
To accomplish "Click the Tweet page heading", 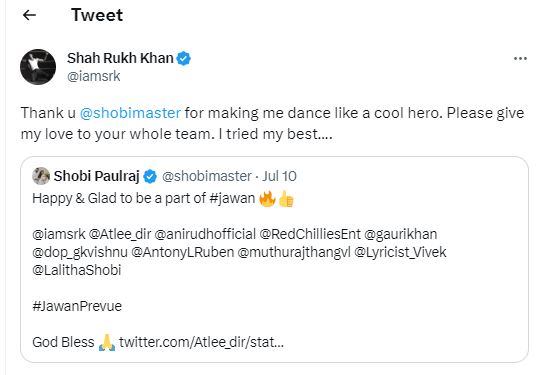I will pyautogui.click(x=97, y=15).
